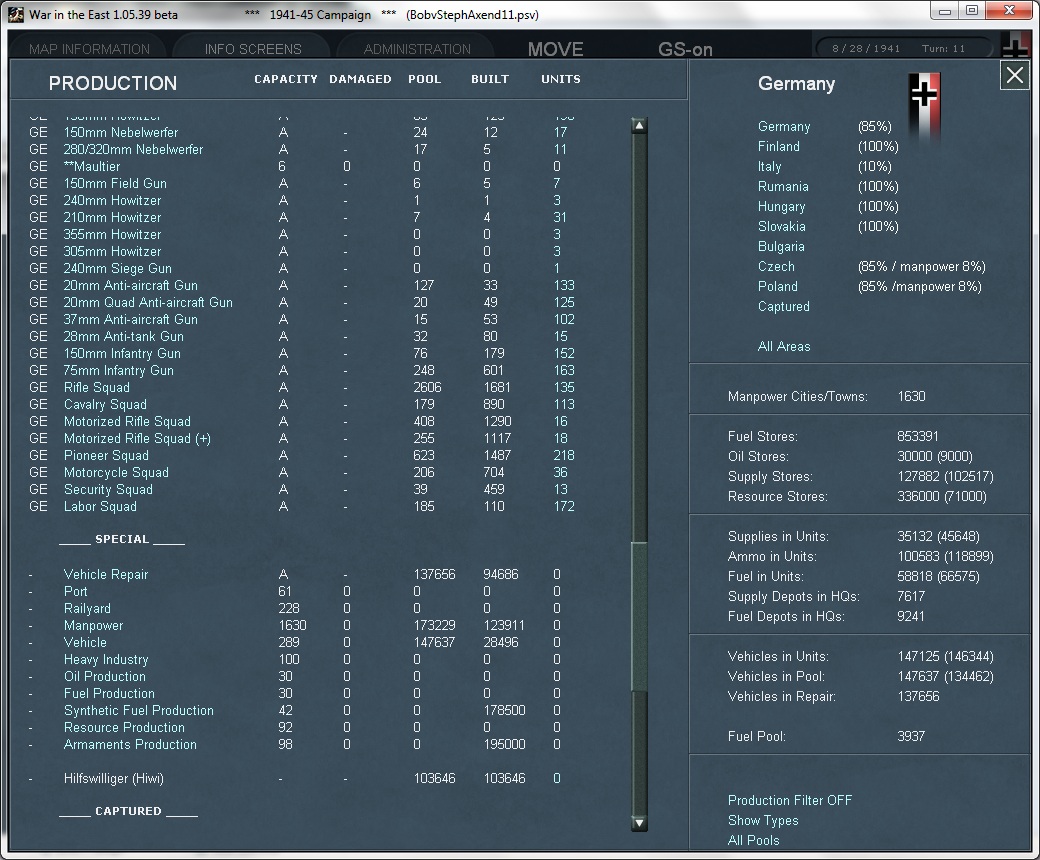Image resolution: width=1040 pixels, height=860 pixels.
Task: Open the 210mm Howitzer entry
Action: 112,217
